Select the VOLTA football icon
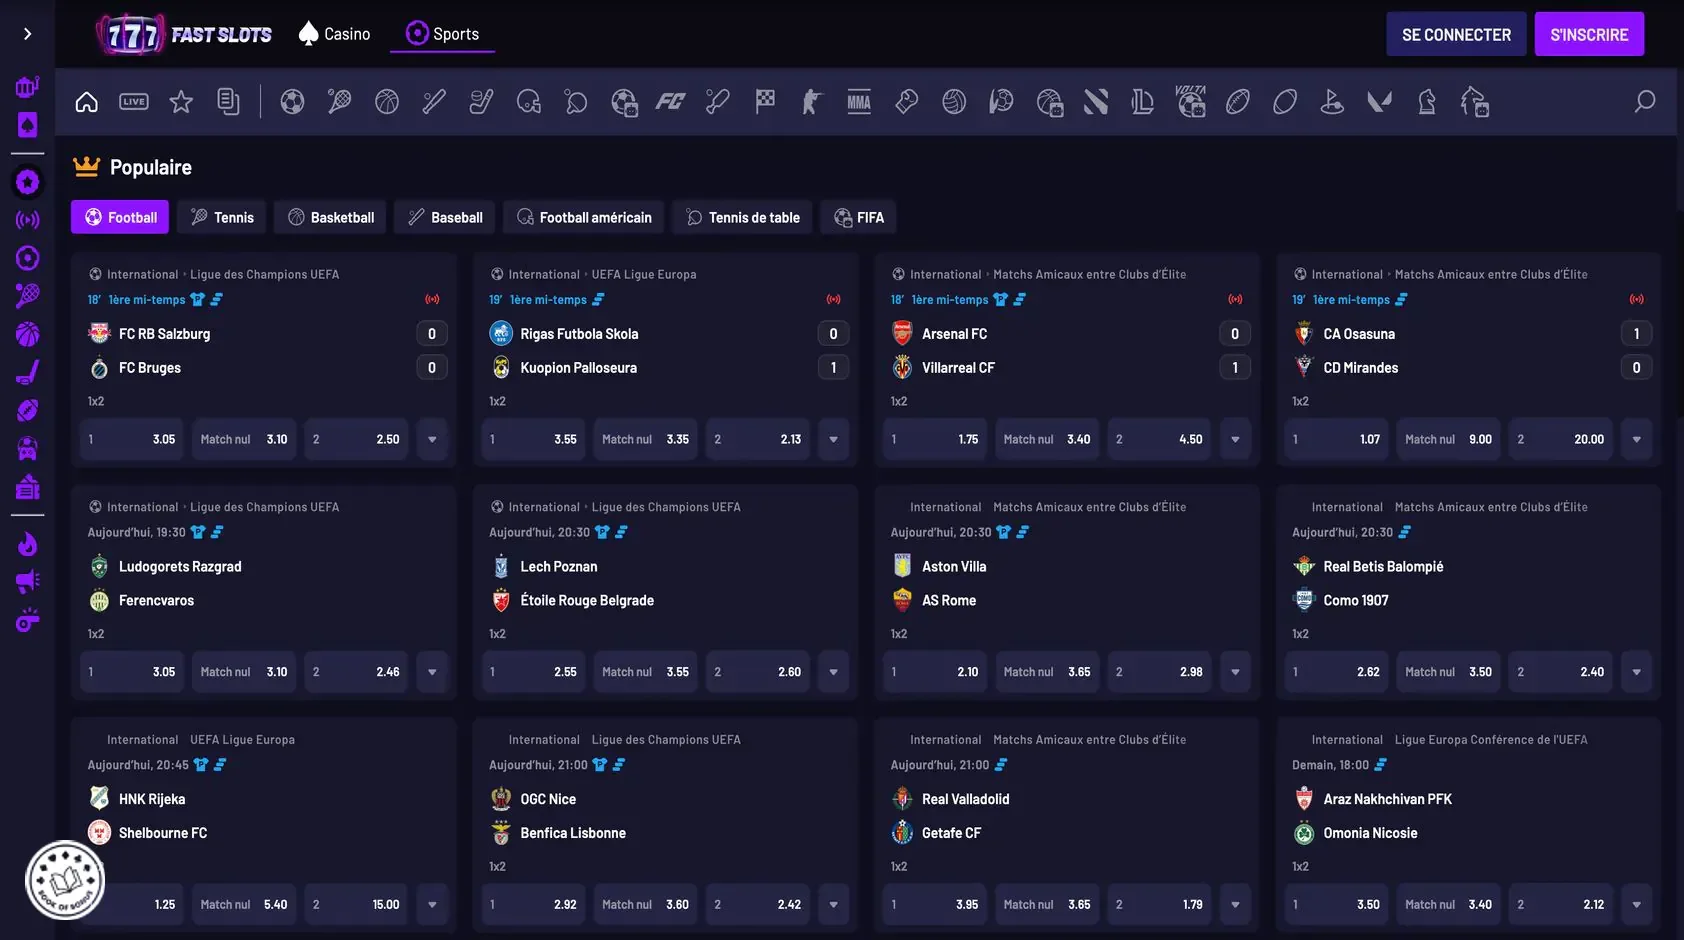 tap(1190, 102)
